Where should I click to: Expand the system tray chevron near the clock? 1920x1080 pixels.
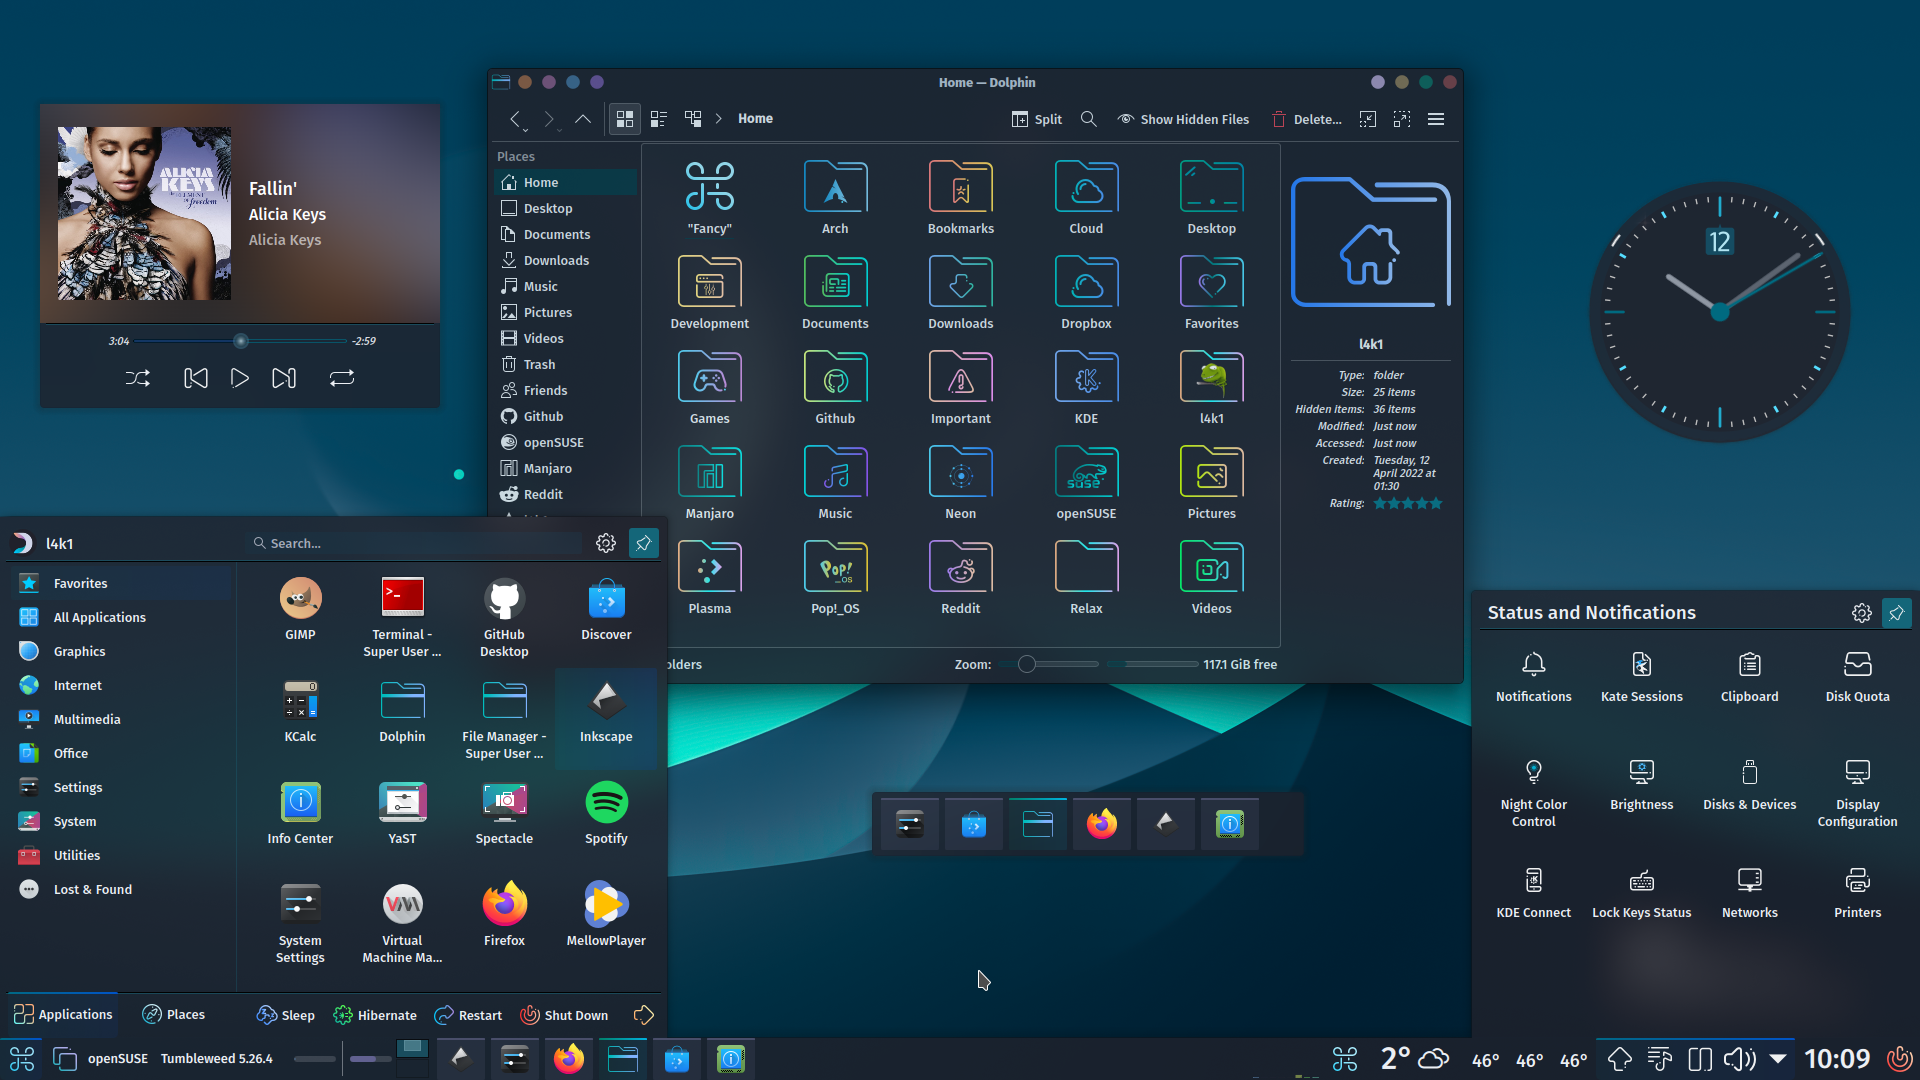[1777, 1058]
